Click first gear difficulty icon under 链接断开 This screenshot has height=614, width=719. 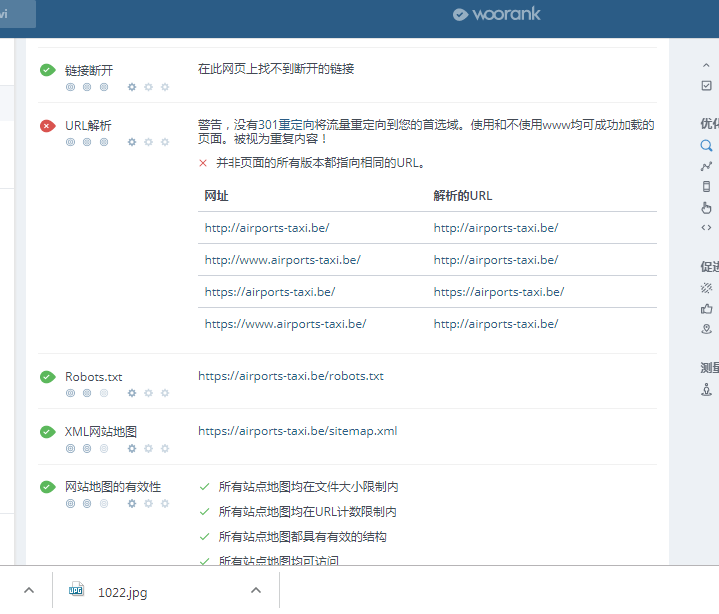(x=132, y=87)
